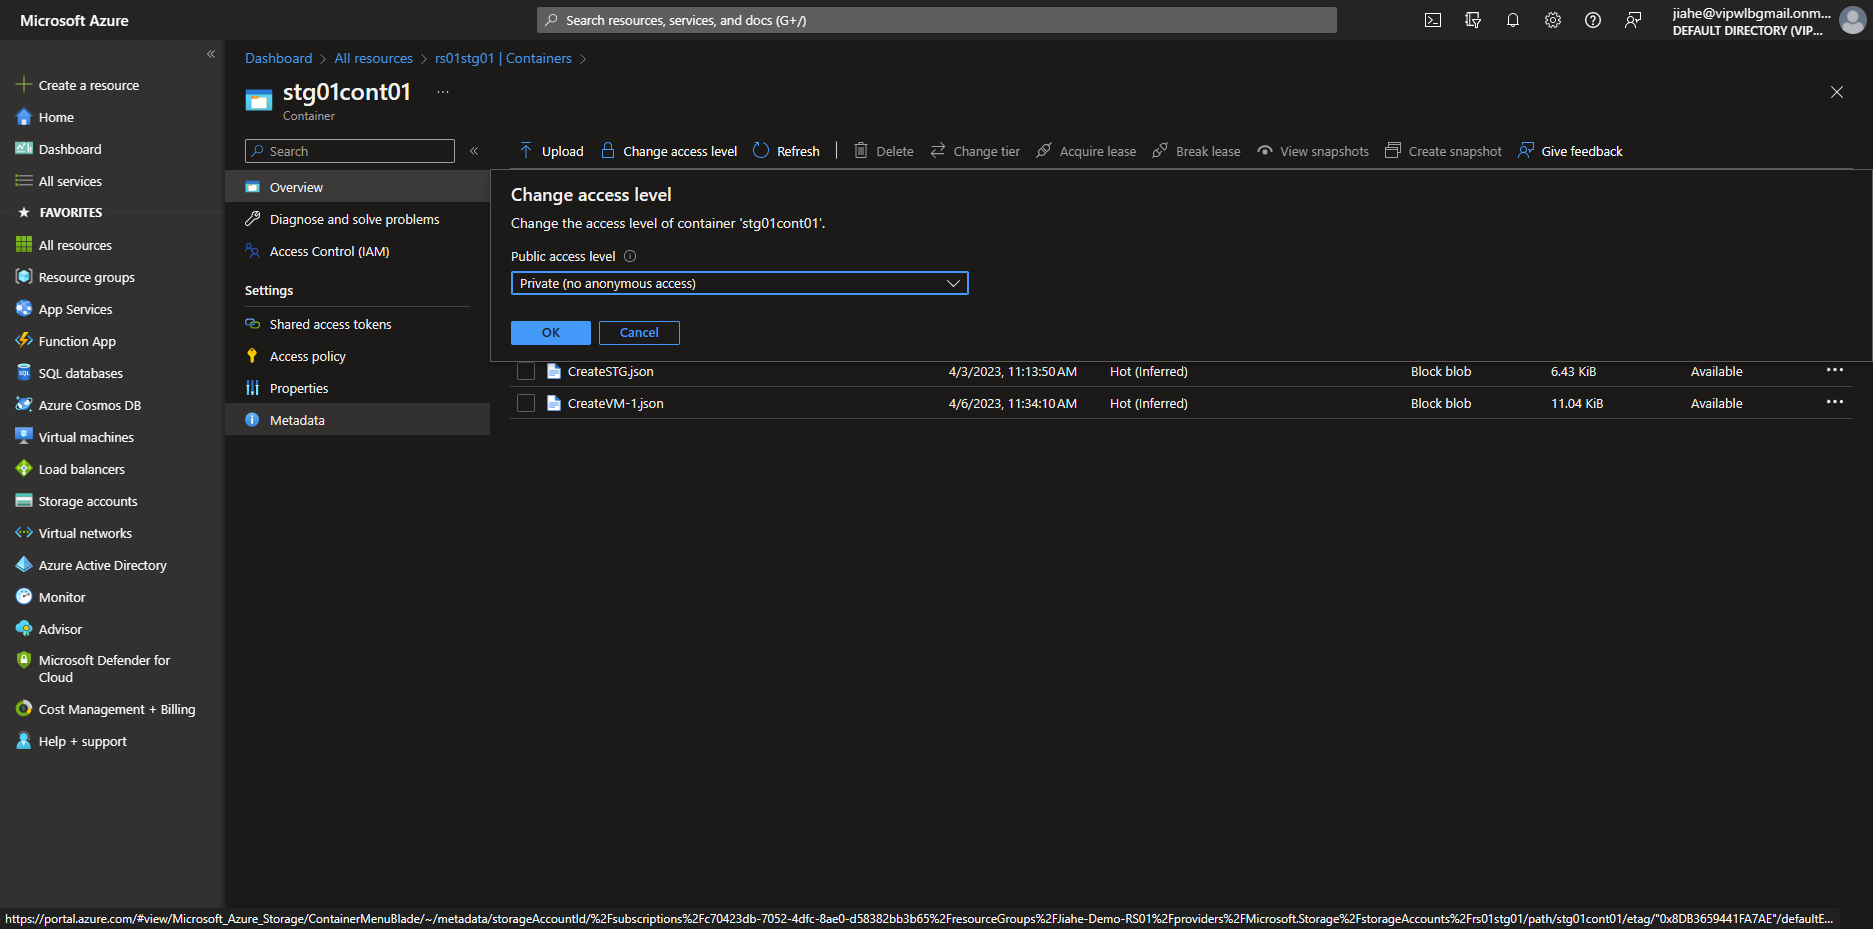The height and width of the screenshot is (929, 1873).
Task: Open Shared access tokens
Action: (x=357, y=324)
